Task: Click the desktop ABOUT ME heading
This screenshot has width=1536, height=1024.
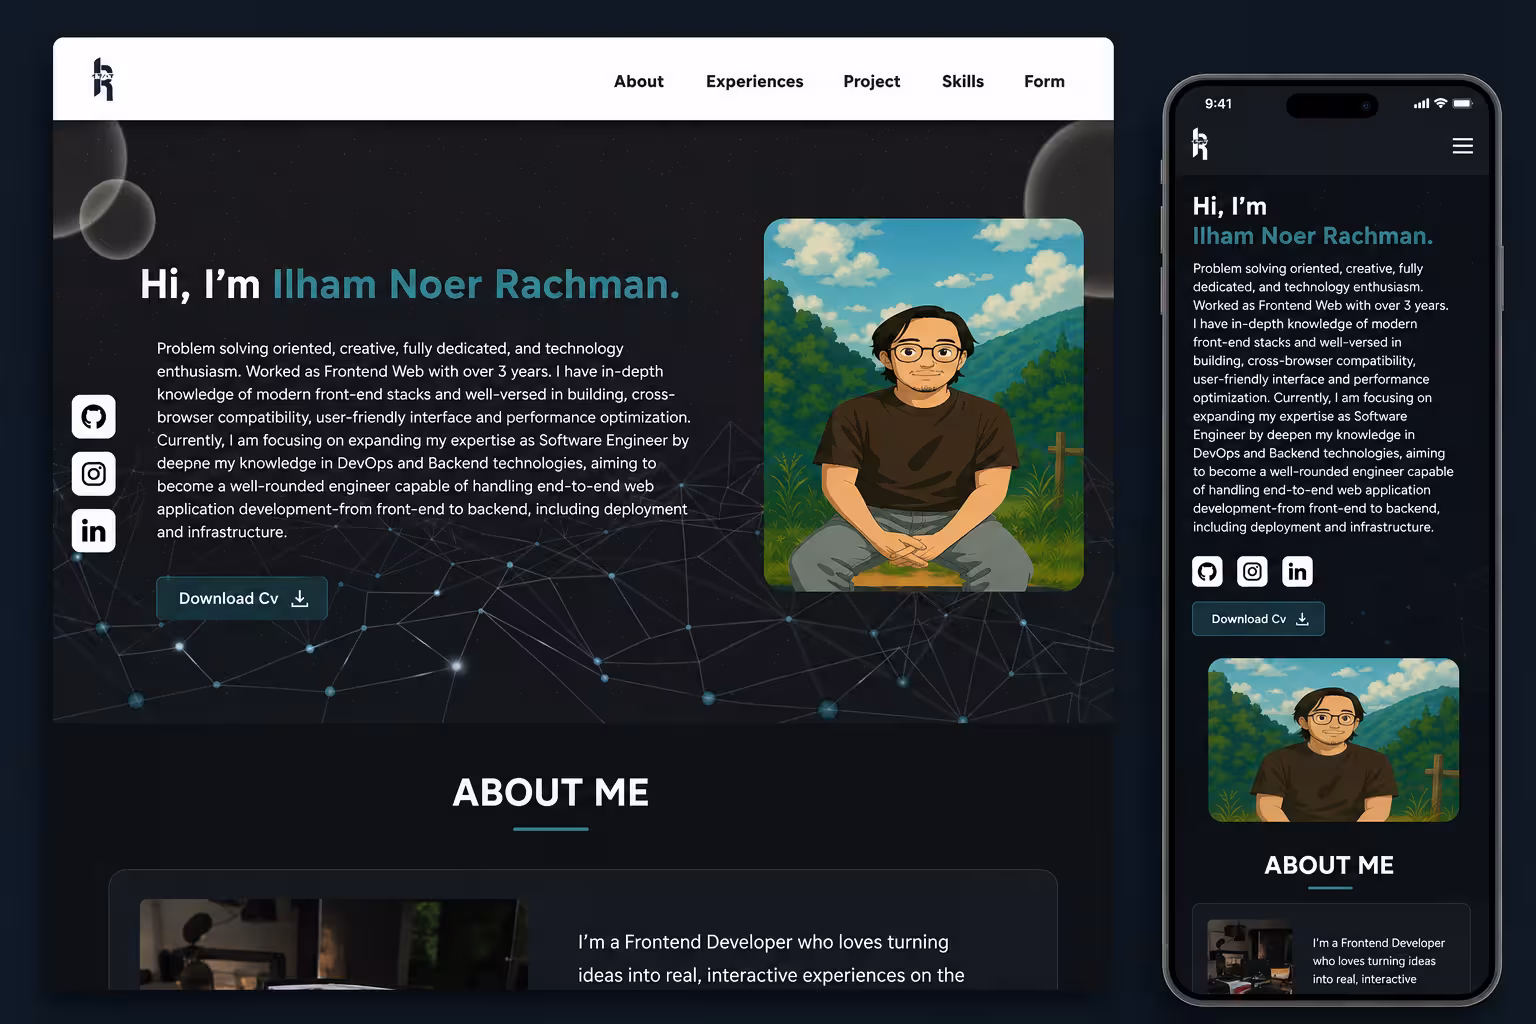Action: [x=551, y=793]
